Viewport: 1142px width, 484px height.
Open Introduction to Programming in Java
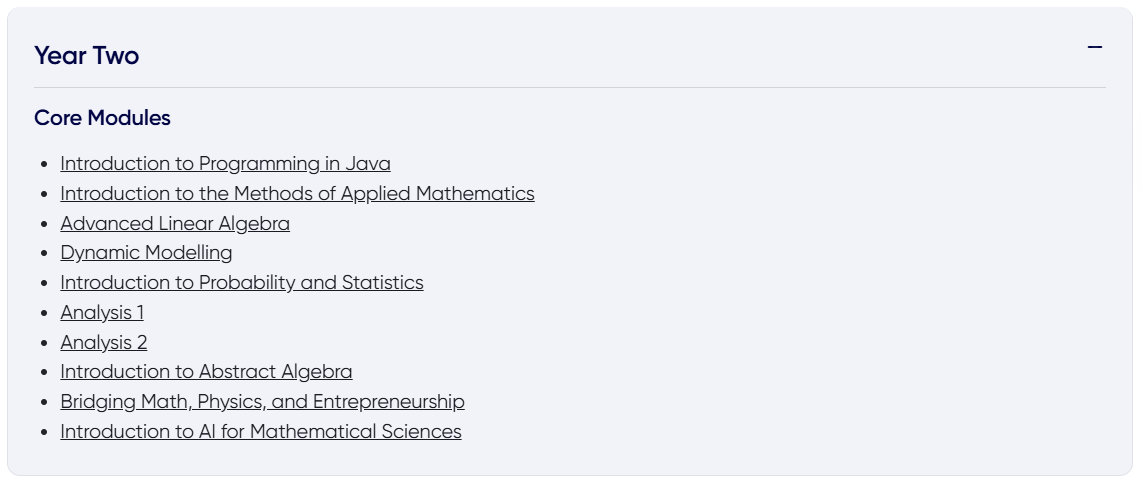(225, 164)
